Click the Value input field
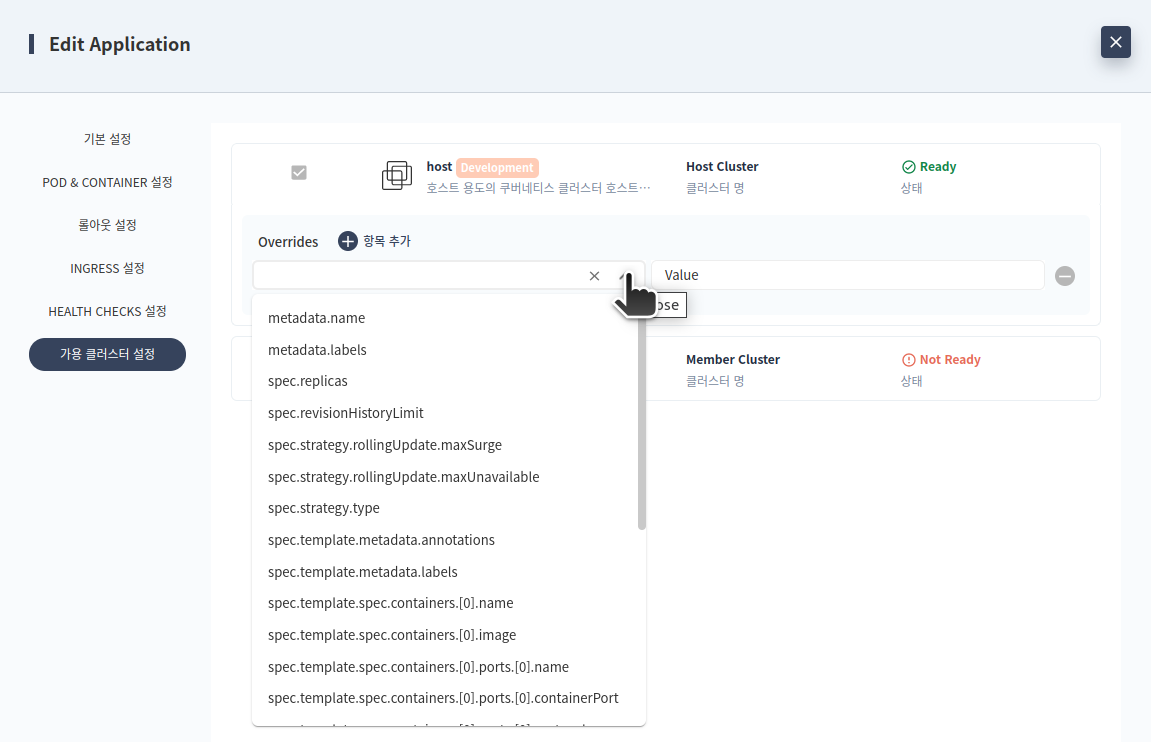The width and height of the screenshot is (1151, 742). click(x=847, y=275)
